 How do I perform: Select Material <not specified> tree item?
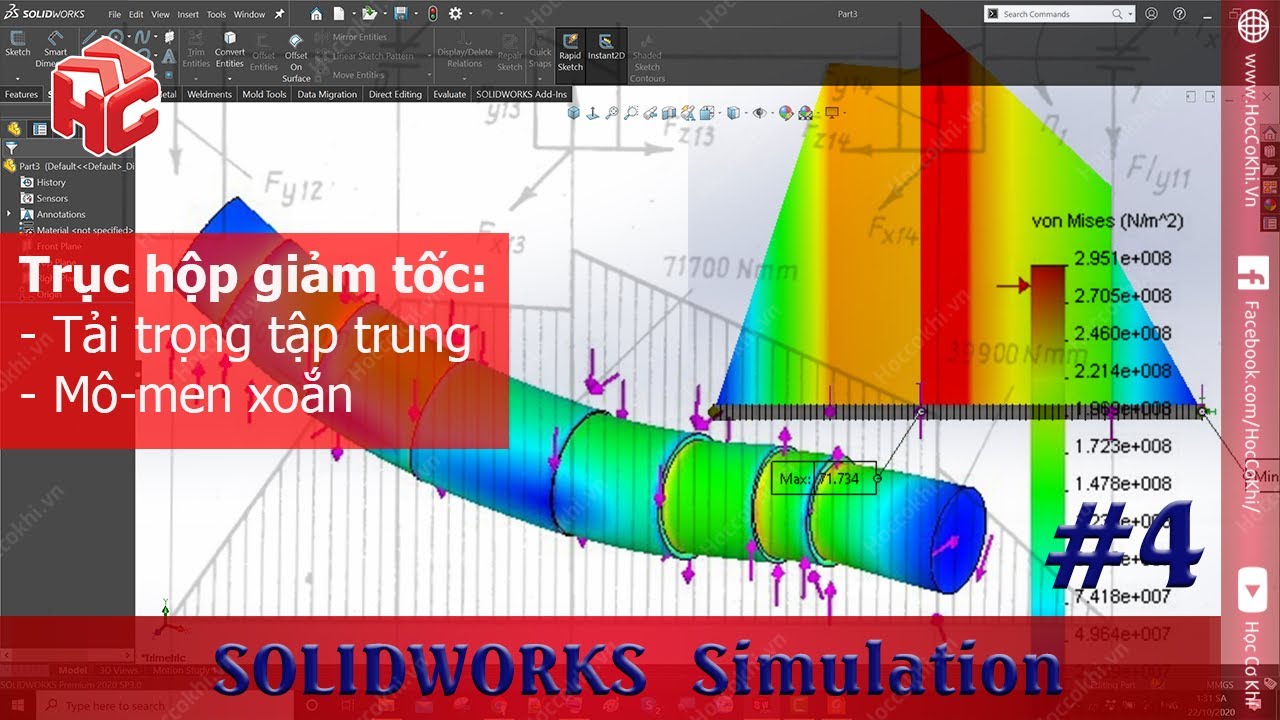pyautogui.click(x=77, y=230)
